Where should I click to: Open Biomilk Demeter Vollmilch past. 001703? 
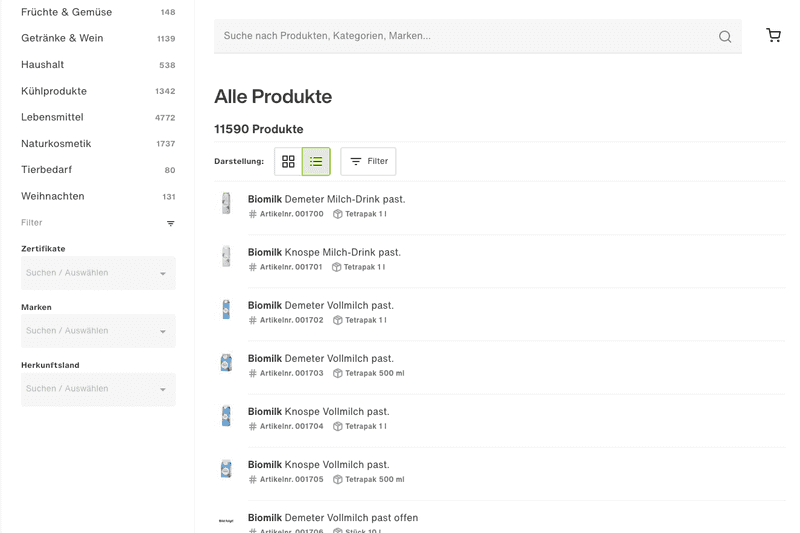point(321,359)
